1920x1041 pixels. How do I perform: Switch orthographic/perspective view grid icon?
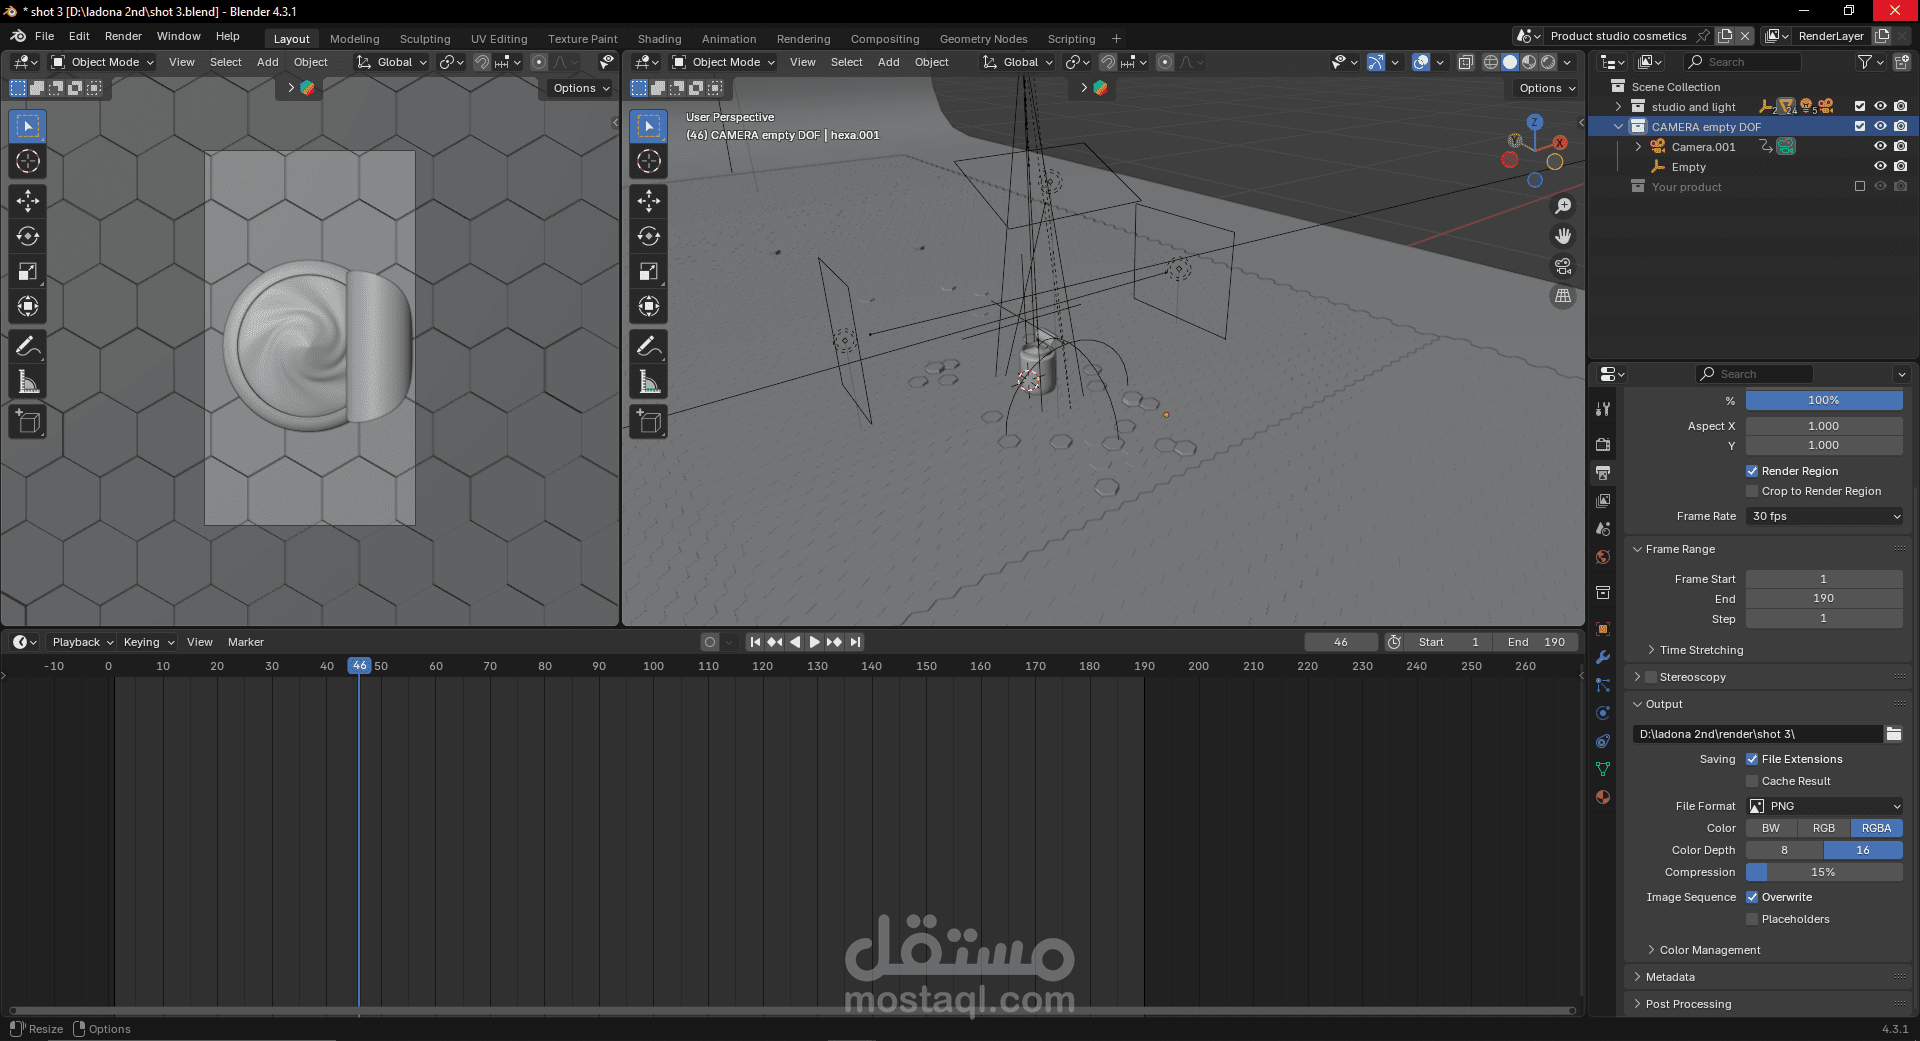[x=1563, y=296]
